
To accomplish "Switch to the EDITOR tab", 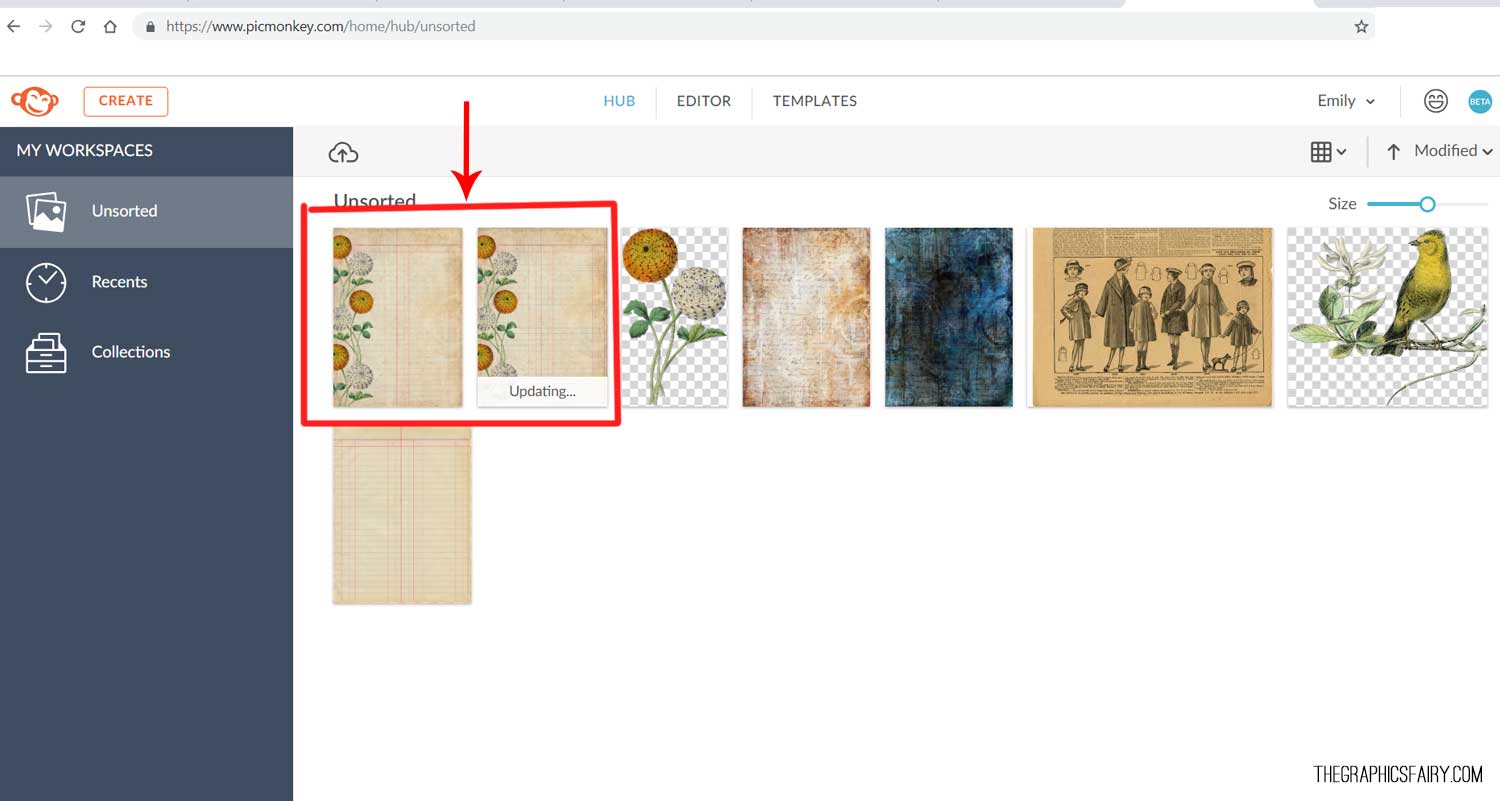I will (704, 101).
